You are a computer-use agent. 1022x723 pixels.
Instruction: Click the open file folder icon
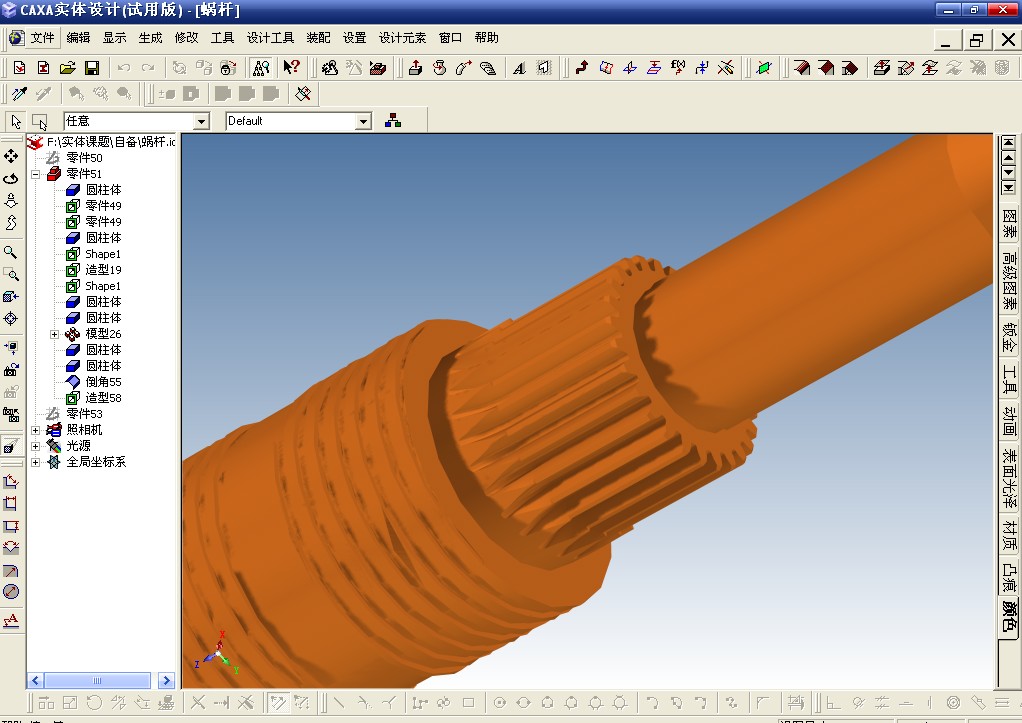pyautogui.click(x=68, y=67)
